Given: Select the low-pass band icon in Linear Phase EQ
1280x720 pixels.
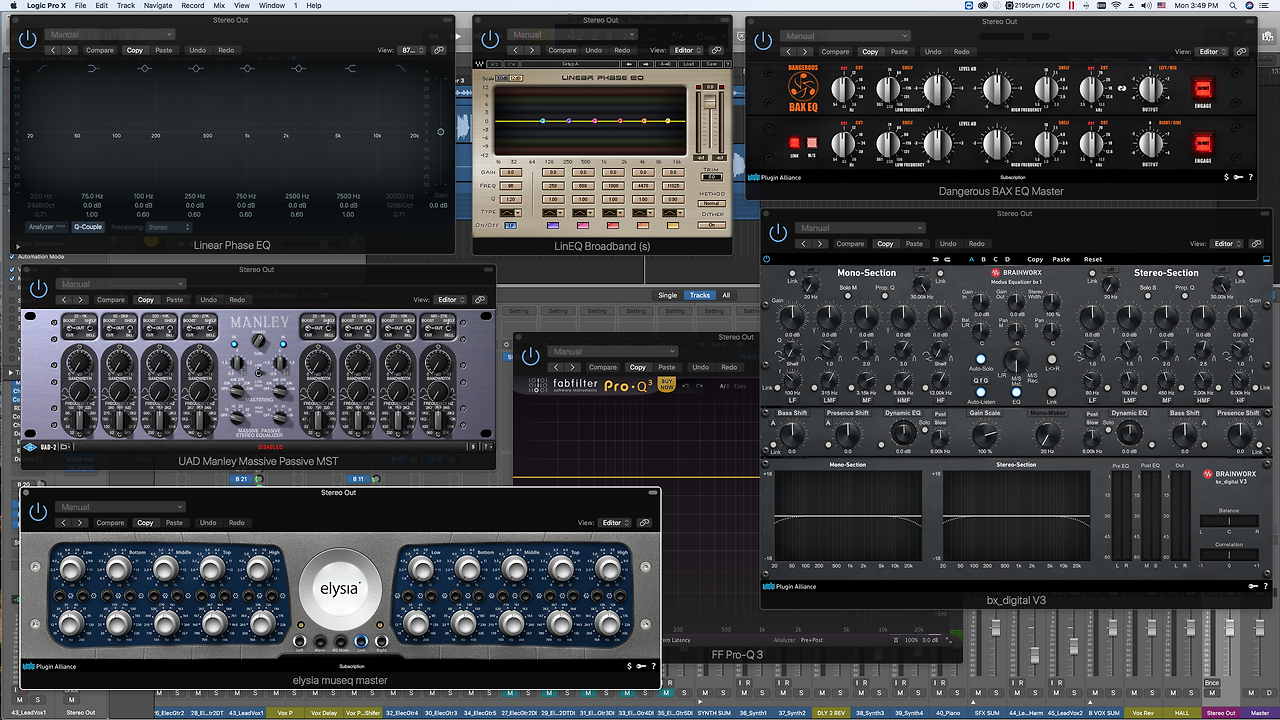Looking at the screenshot, I should 402,68.
